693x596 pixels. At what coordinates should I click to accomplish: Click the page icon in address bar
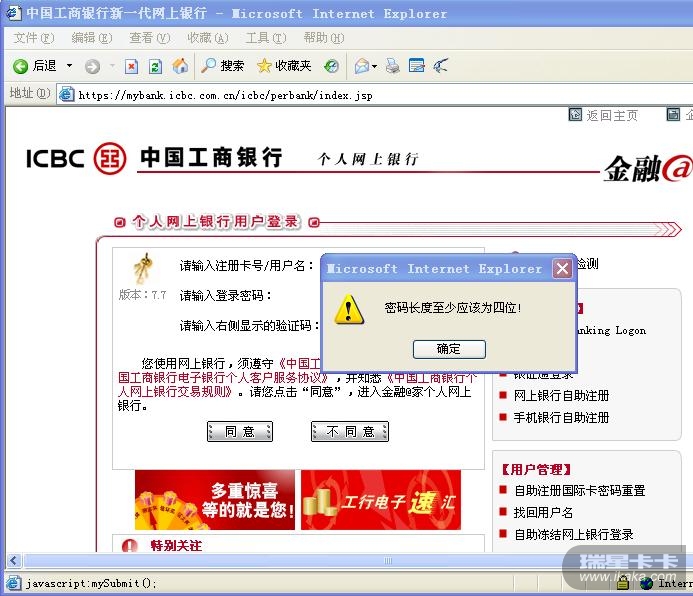67,95
